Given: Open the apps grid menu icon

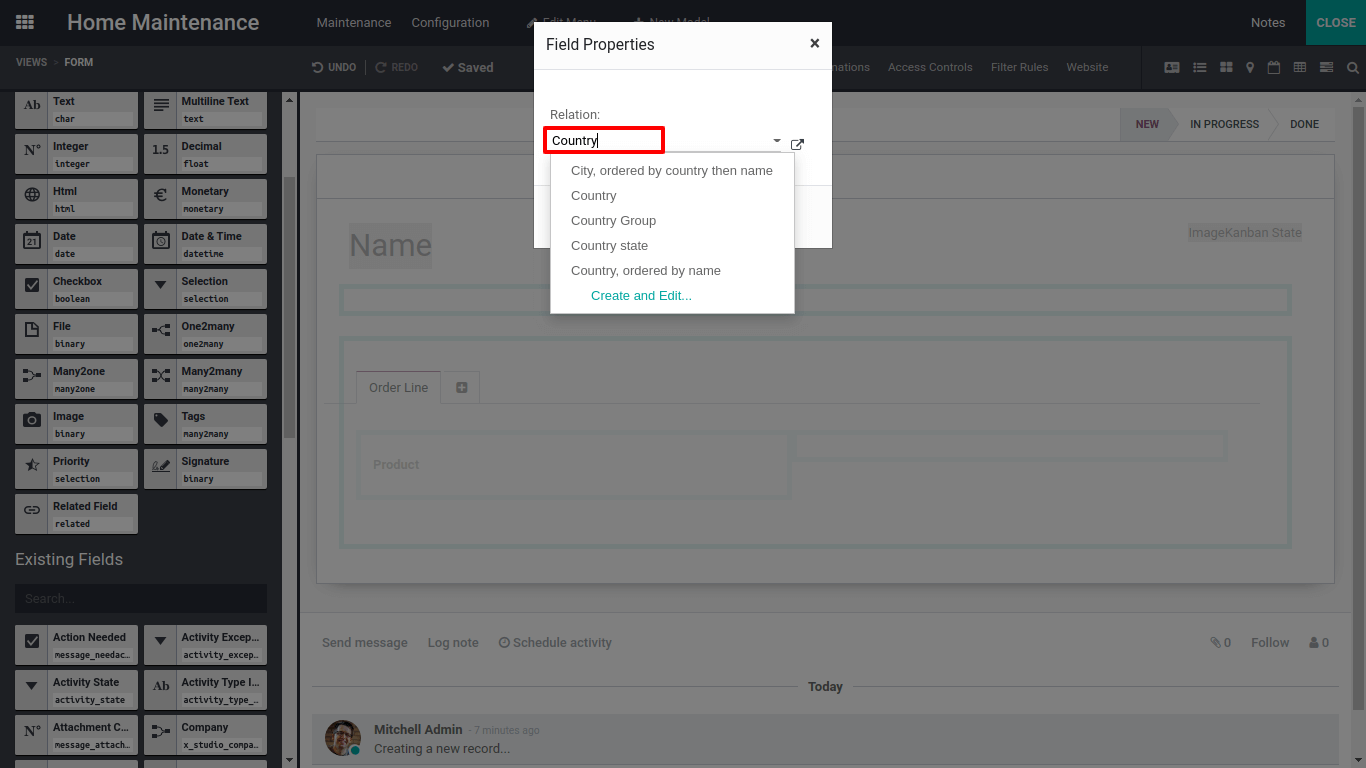Looking at the screenshot, I should [x=25, y=22].
